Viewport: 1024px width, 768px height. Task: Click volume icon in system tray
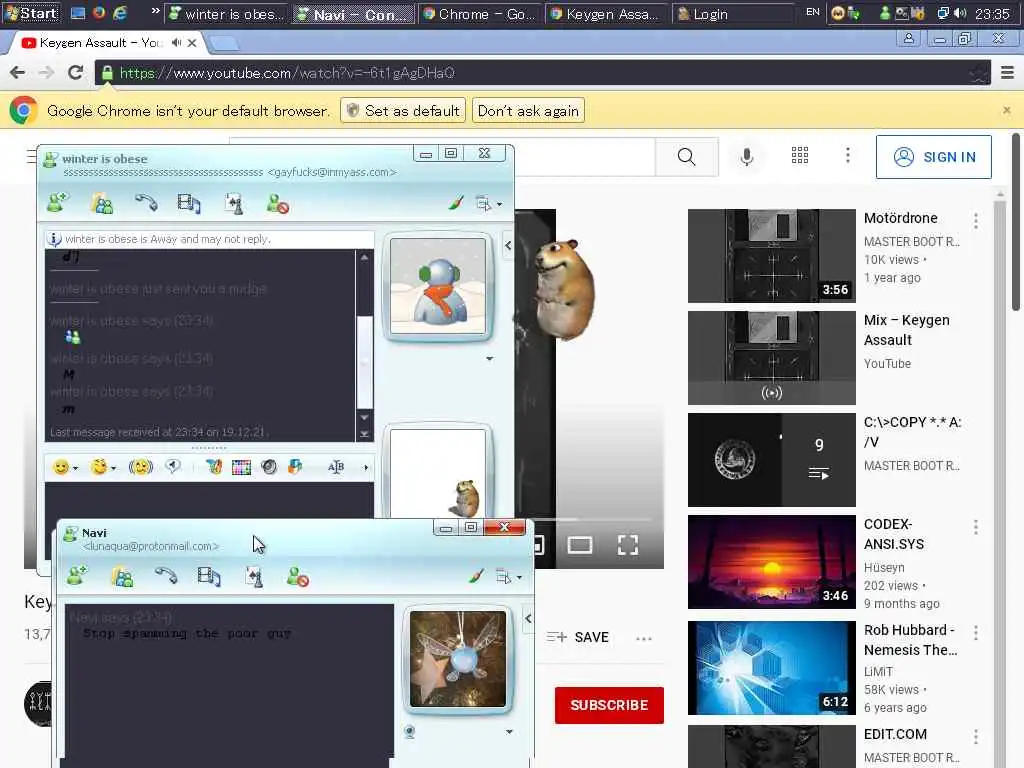tap(960, 13)
